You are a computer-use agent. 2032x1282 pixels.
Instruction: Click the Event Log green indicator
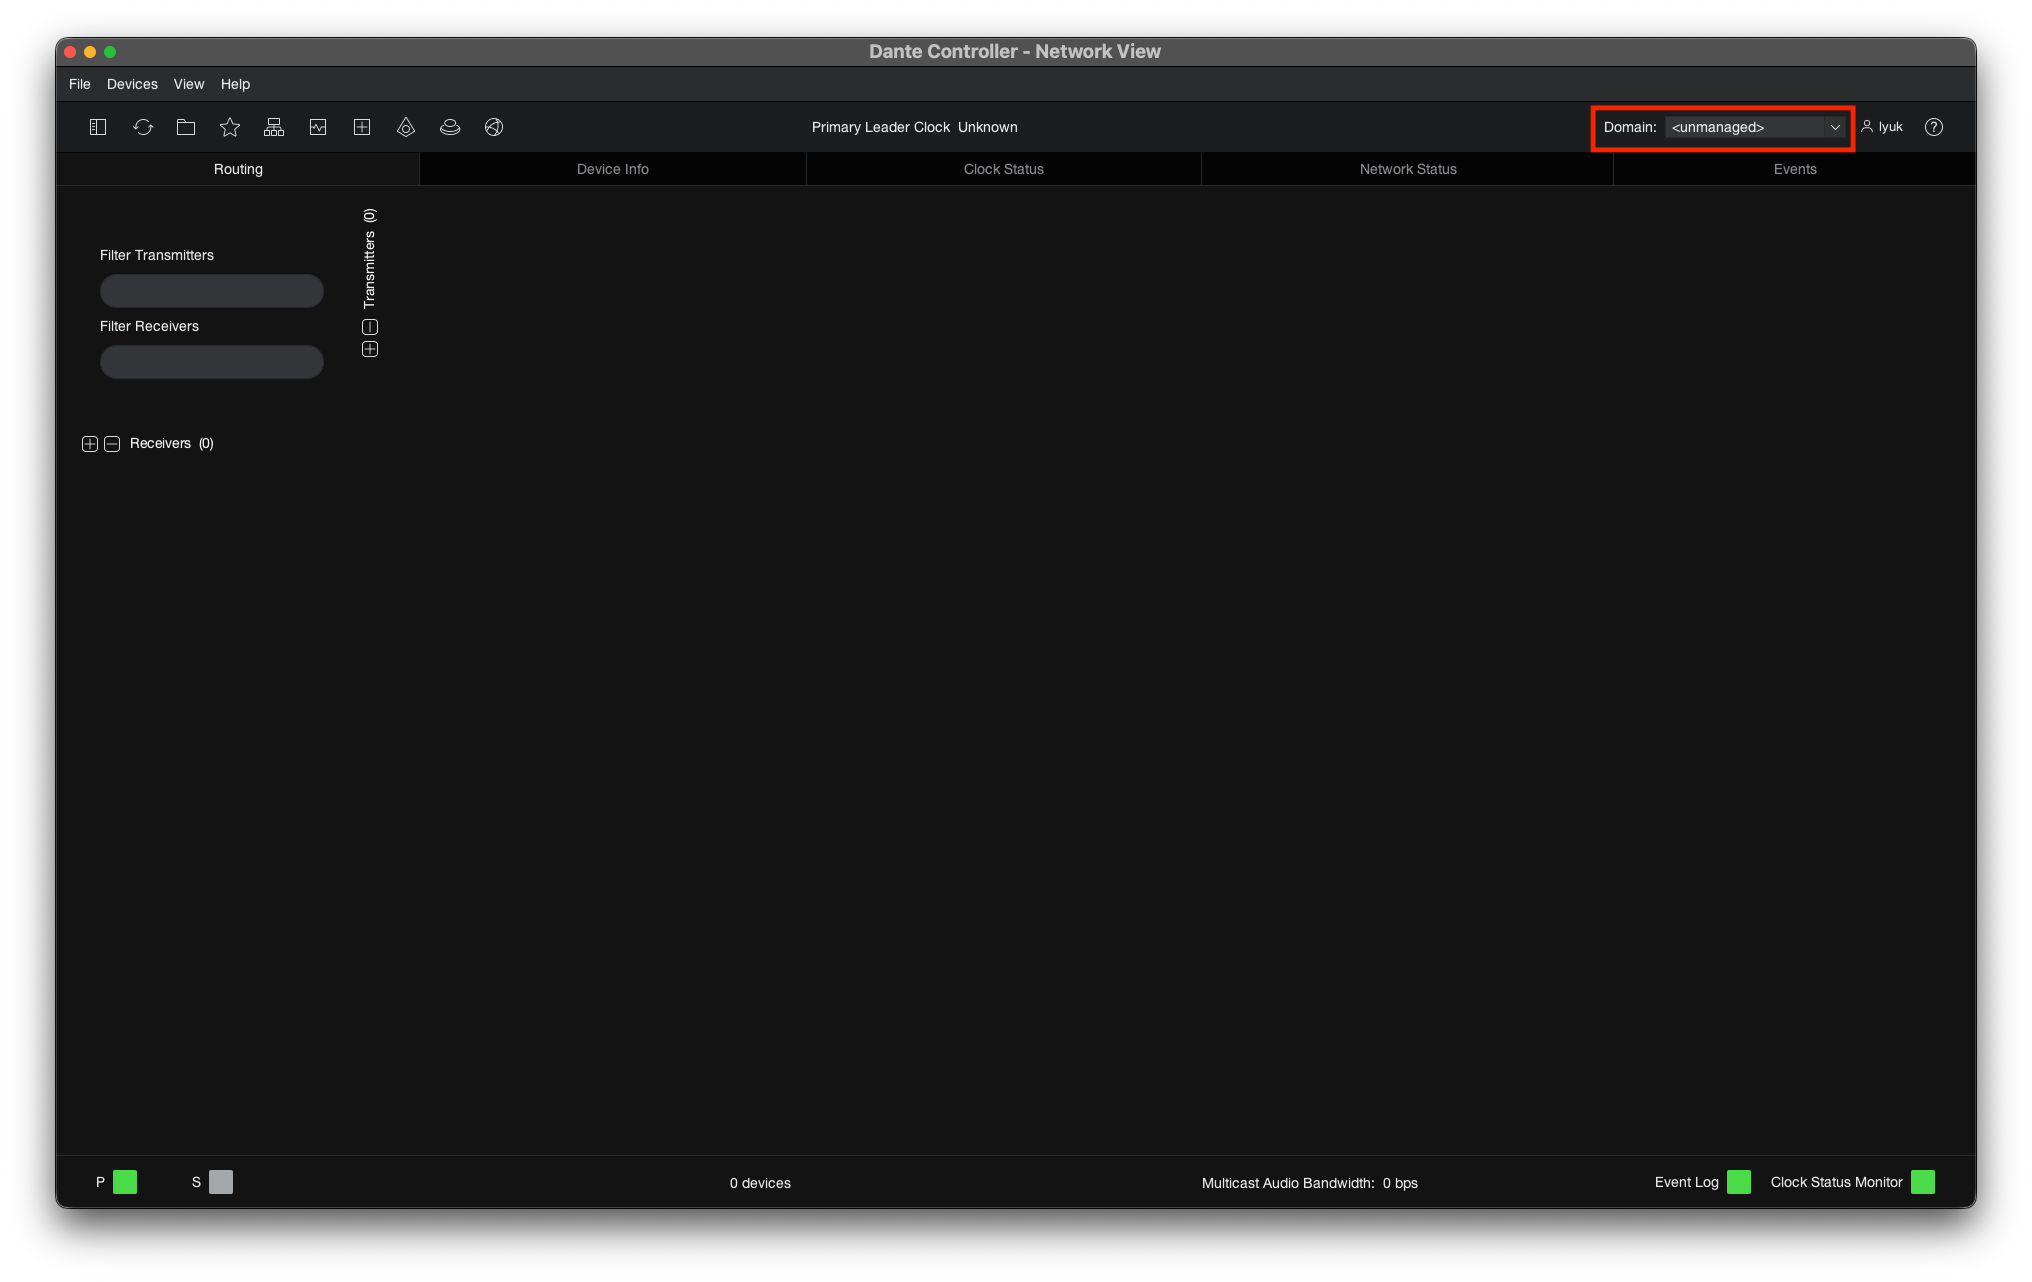click(x=1739, y=1182)
